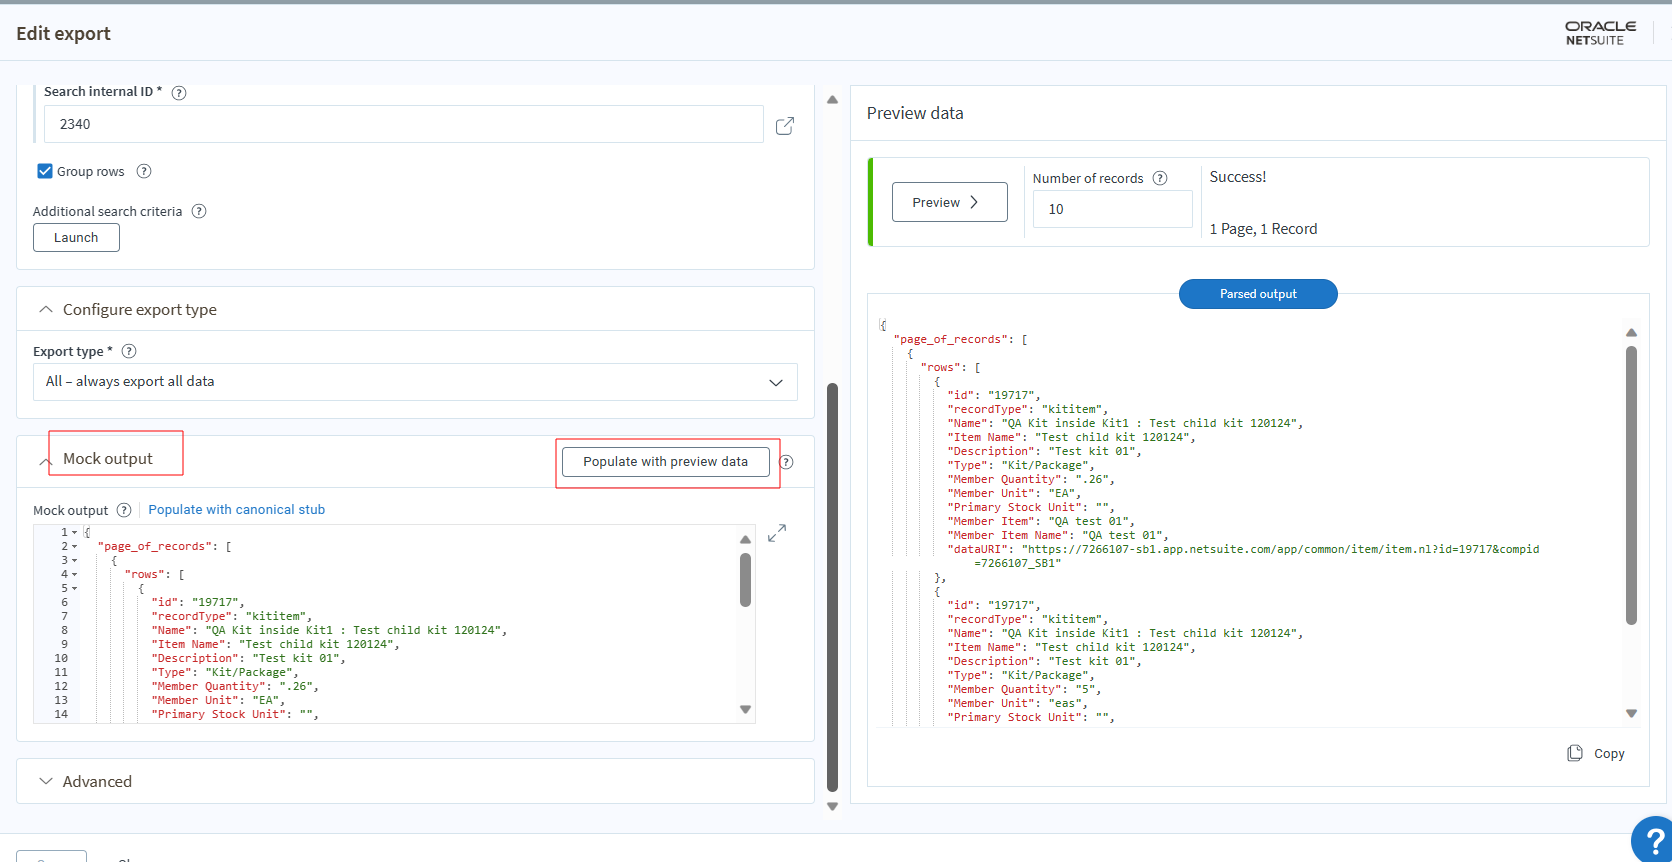Screen dimensions: 1672x862
Task: Click the Number of records input field
Action: pos(1112,209)
